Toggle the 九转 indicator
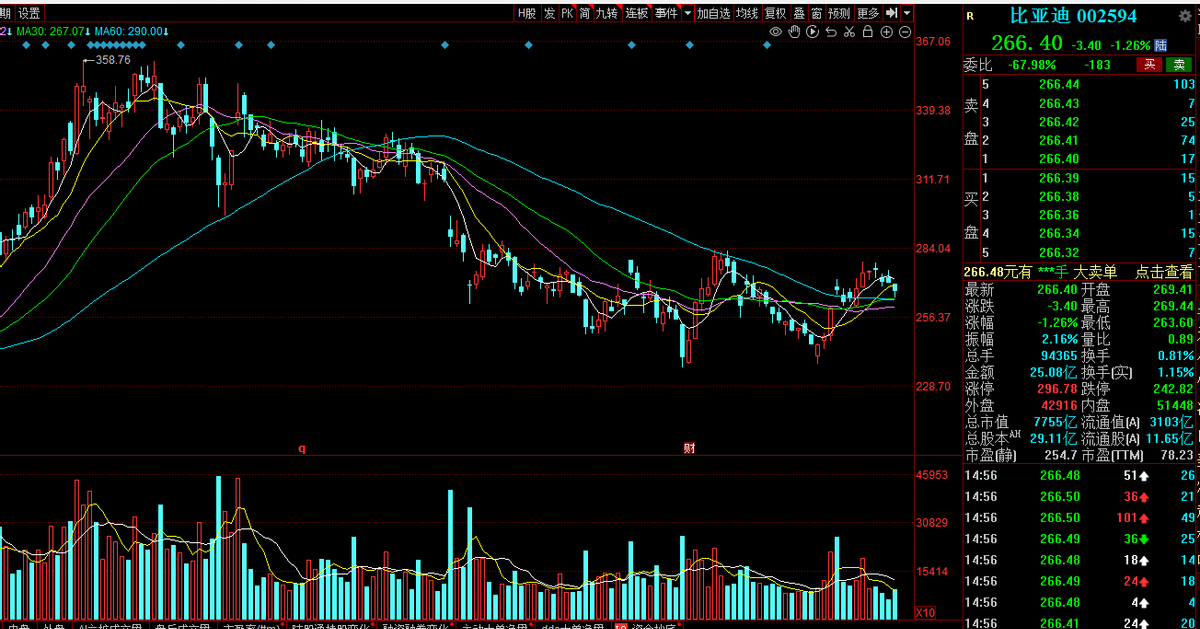 pos(606,13)
